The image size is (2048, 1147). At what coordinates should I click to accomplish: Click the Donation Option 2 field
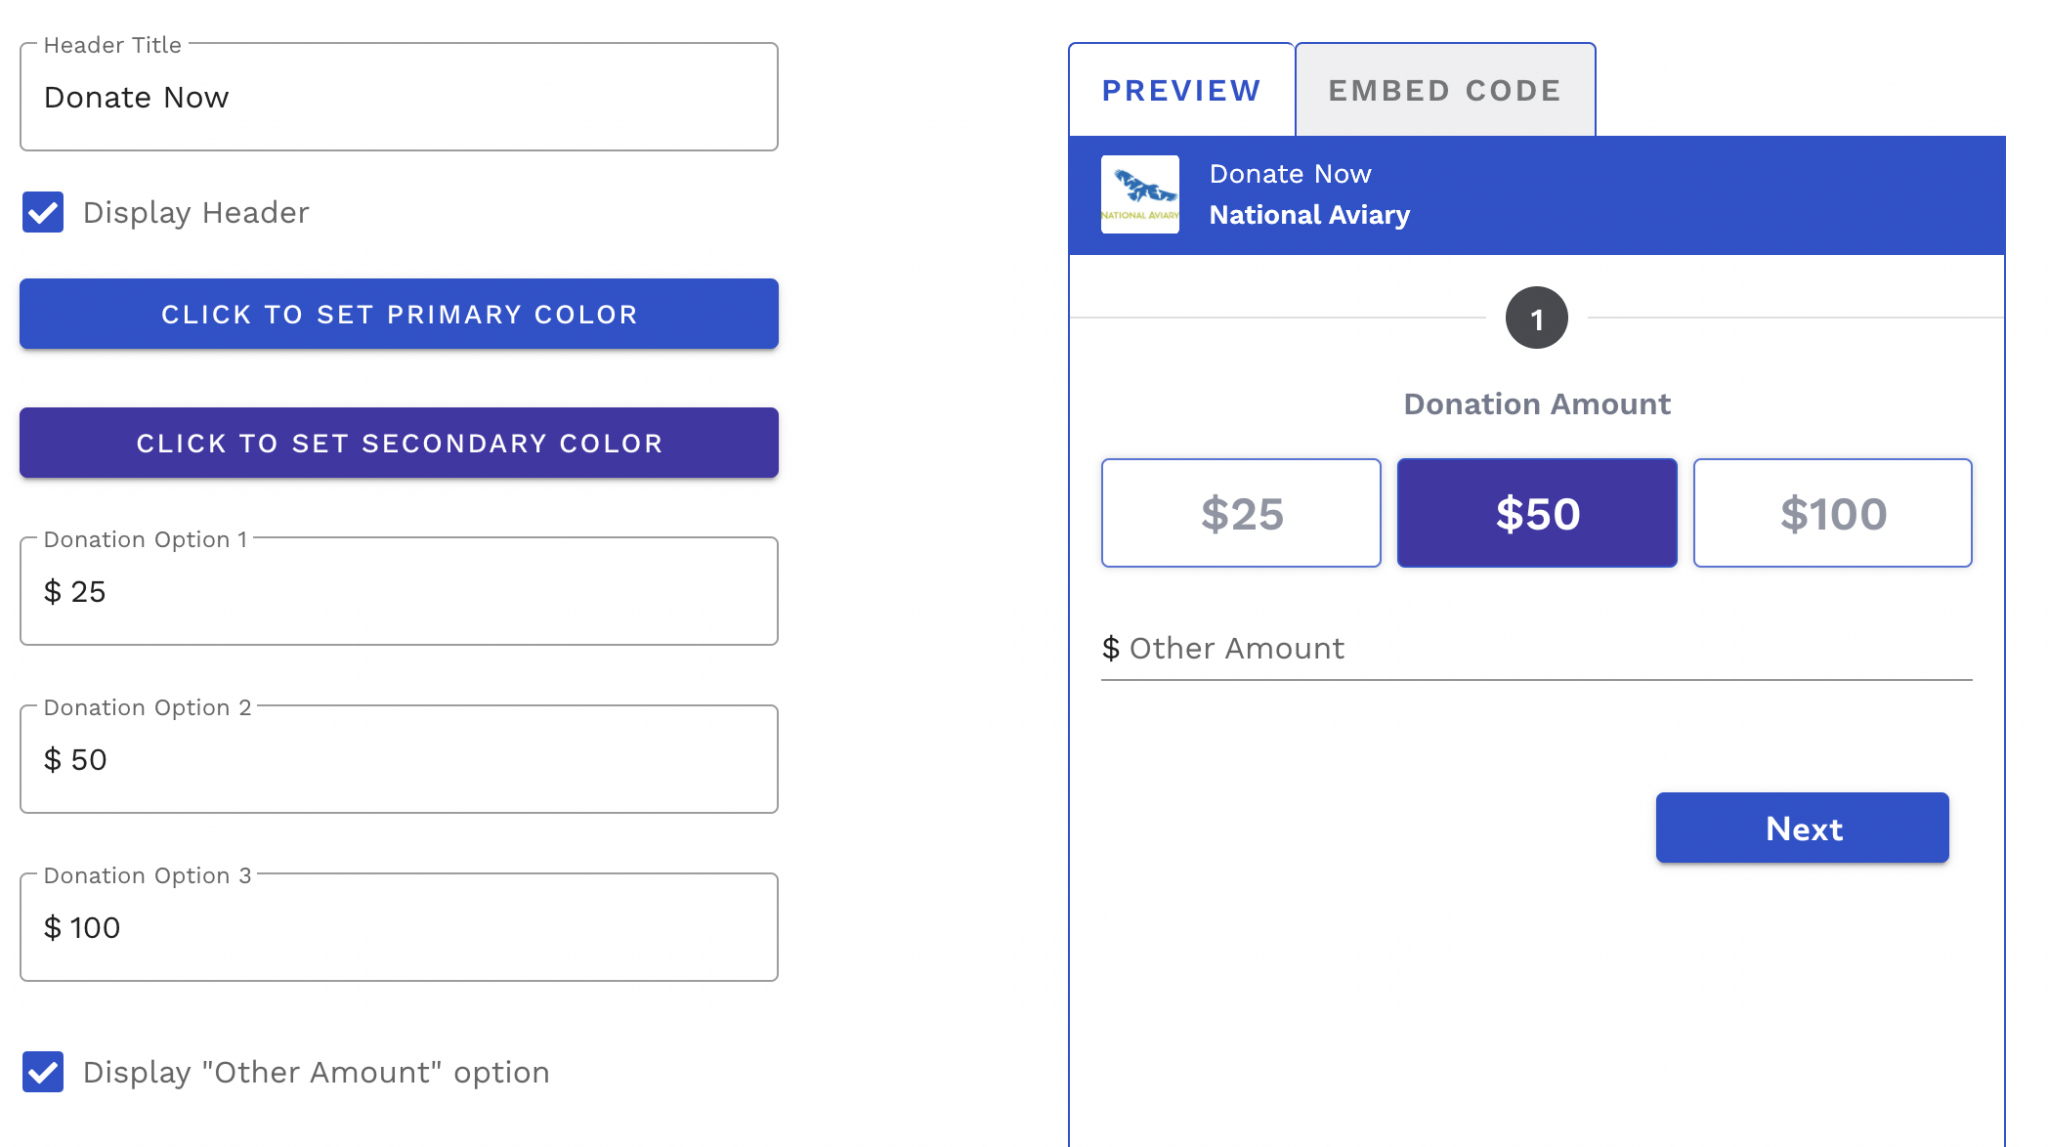point(398,759)
